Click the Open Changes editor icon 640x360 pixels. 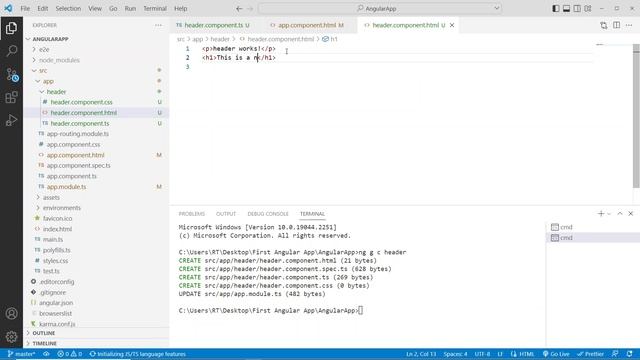(x=604, y=25)
